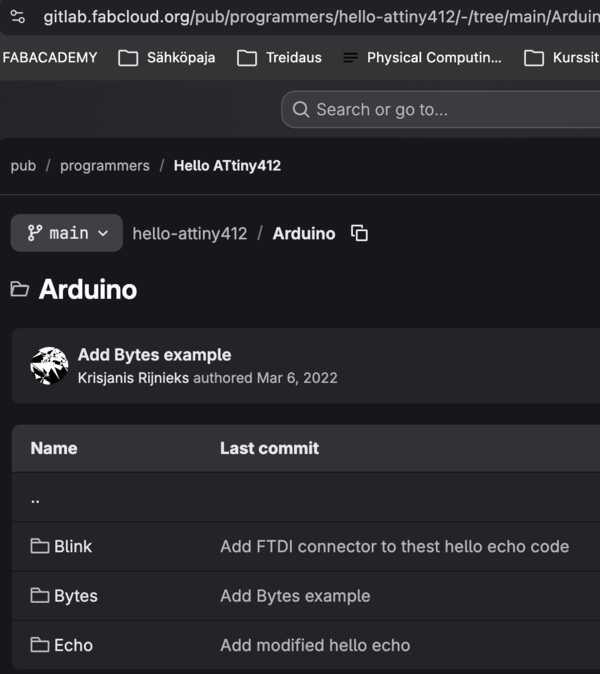
Task: Go up to parent directory
Action: click(35, 499)
